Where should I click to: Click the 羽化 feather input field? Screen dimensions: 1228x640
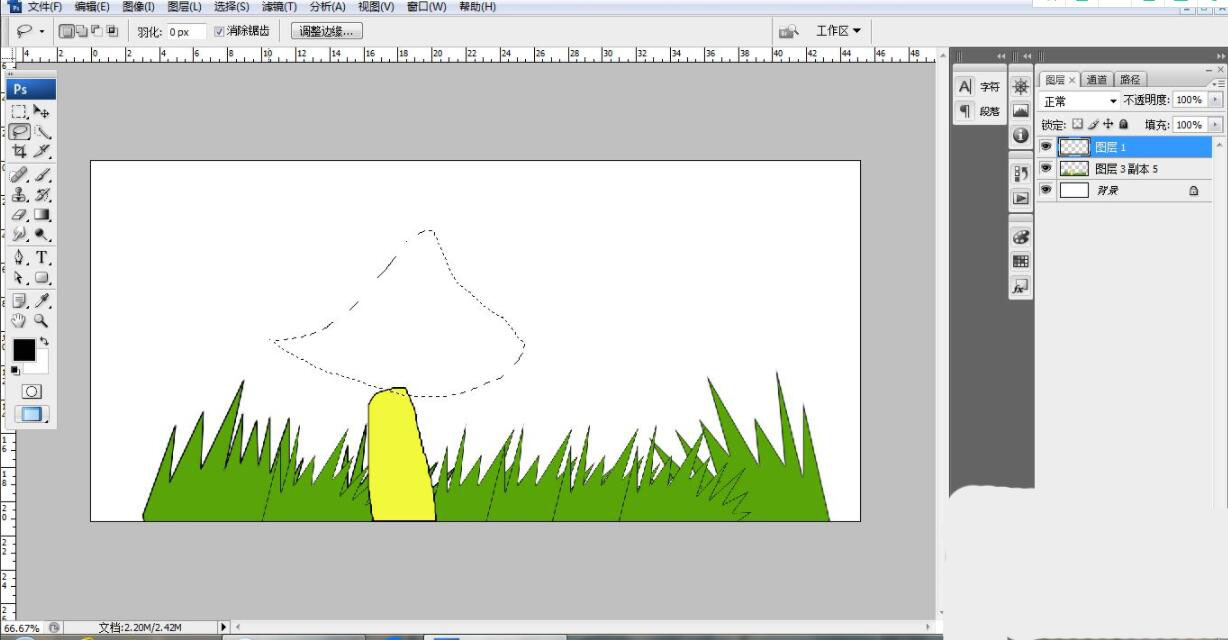click(x=185, y=32)
